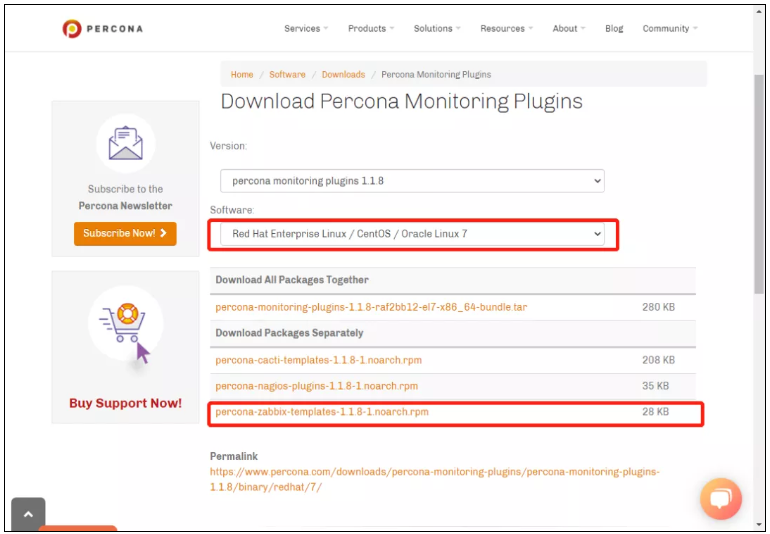Click the Downloads breadcrumb link

click(x=343, y=75)
